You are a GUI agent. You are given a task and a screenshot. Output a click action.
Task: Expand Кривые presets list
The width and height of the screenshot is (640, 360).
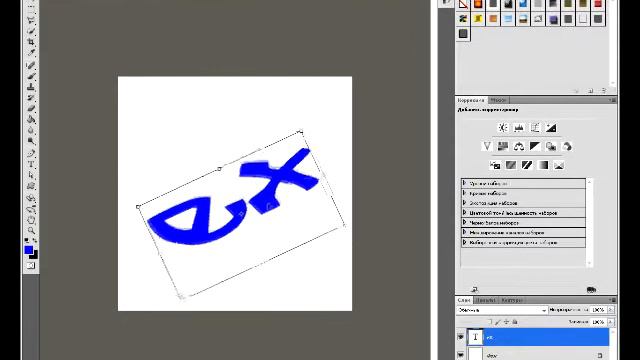(x=464, y=193)
